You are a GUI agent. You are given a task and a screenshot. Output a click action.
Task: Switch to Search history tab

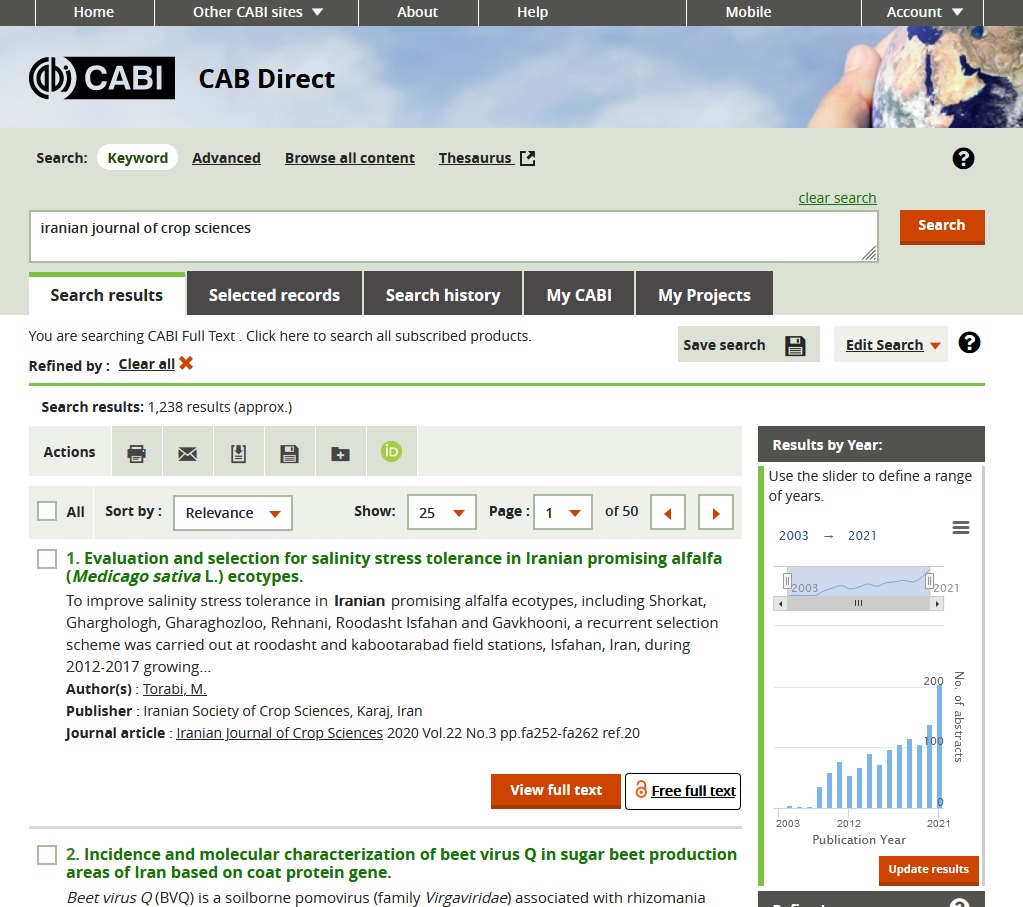coord(443,294)
